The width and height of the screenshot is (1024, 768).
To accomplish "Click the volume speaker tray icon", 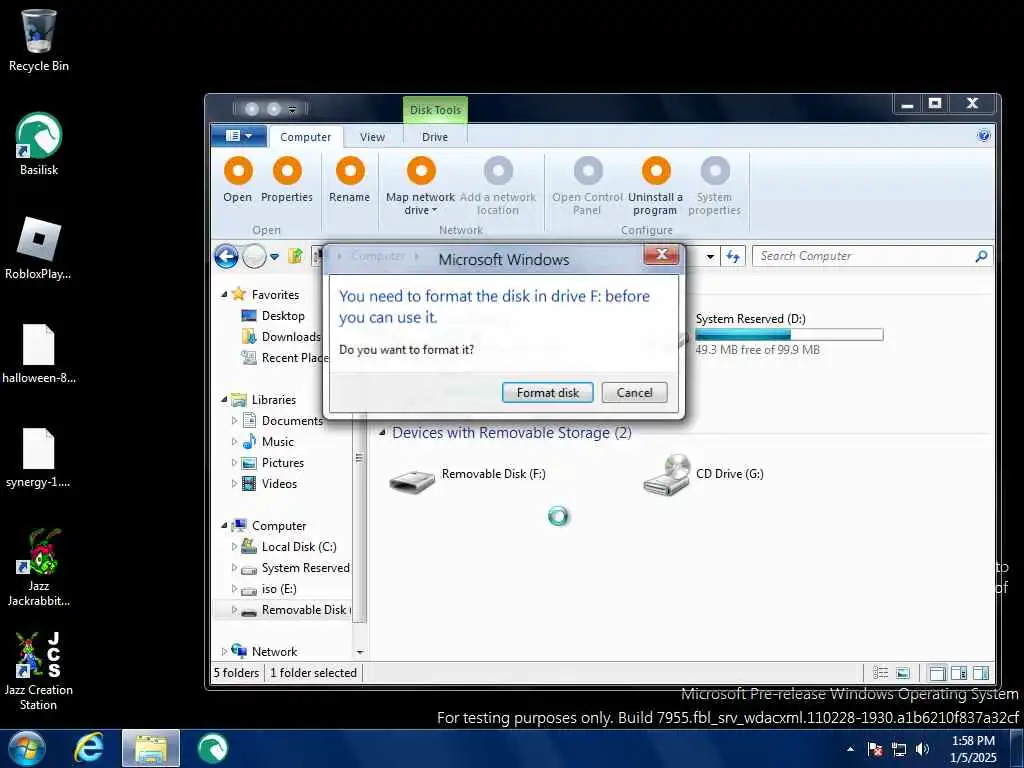I will [922, 749].
